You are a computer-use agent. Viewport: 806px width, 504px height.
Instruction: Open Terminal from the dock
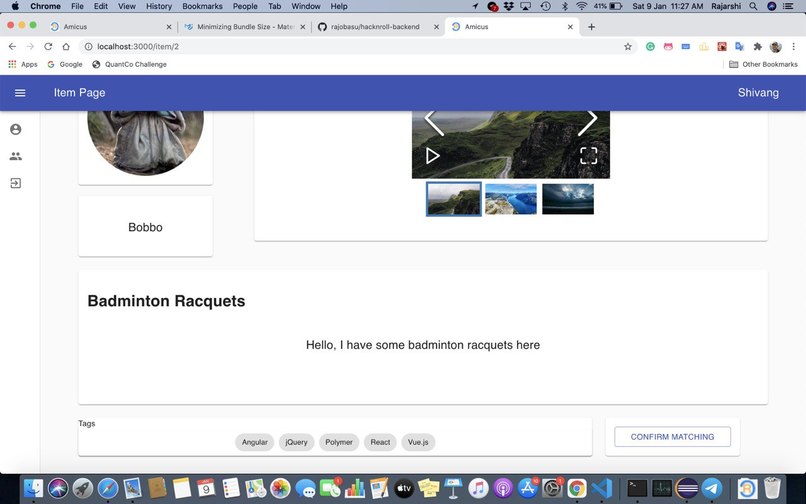(637, 488)
